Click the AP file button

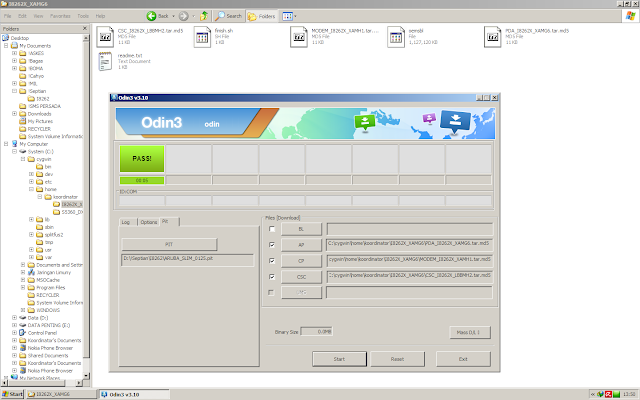click(x=301, y=245)
